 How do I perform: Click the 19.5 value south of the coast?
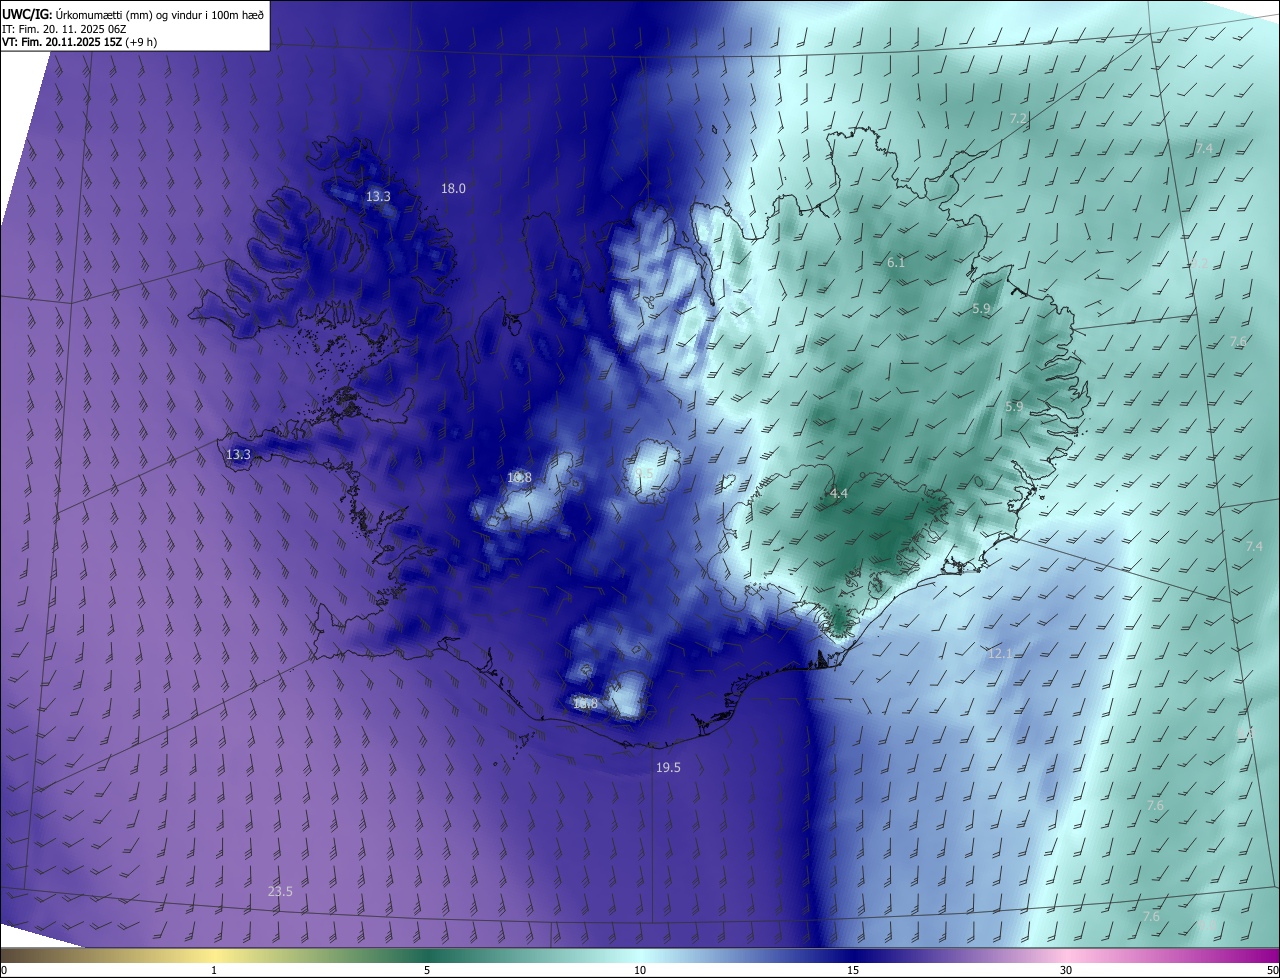668,768
